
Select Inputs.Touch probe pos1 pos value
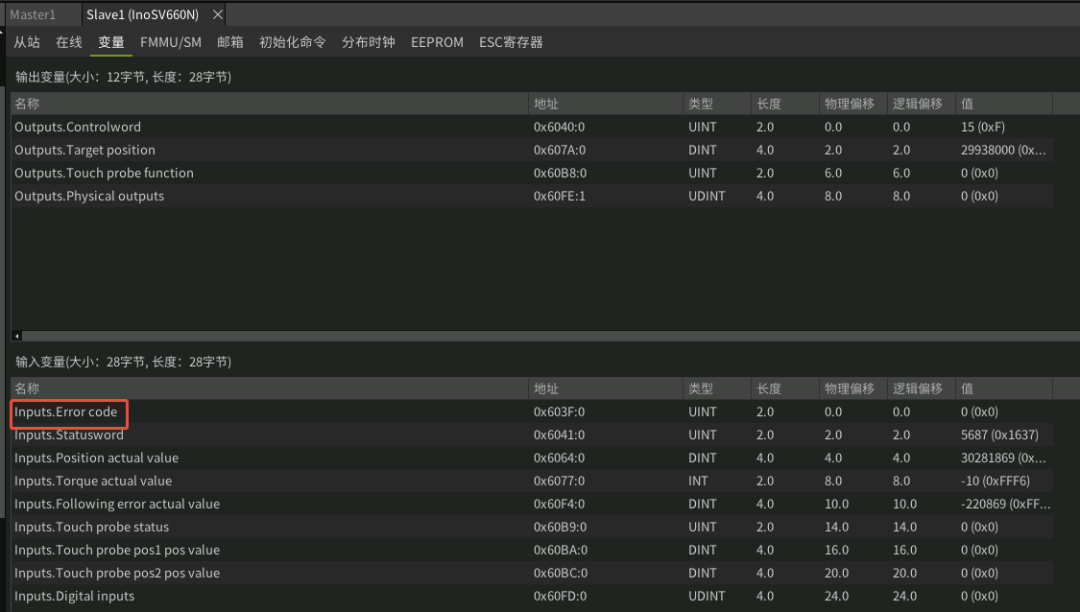pyautogui.click(x=532, y=550)
